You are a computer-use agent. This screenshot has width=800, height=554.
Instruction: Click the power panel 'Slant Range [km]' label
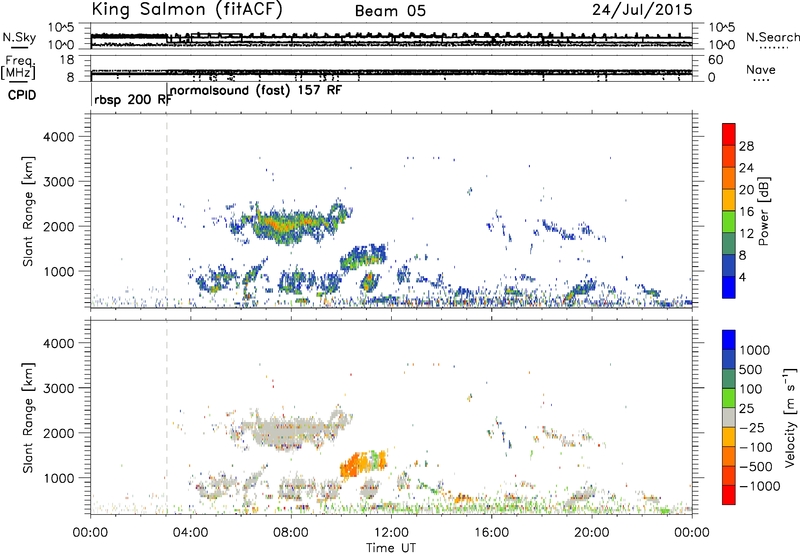(x=28, y=211)
